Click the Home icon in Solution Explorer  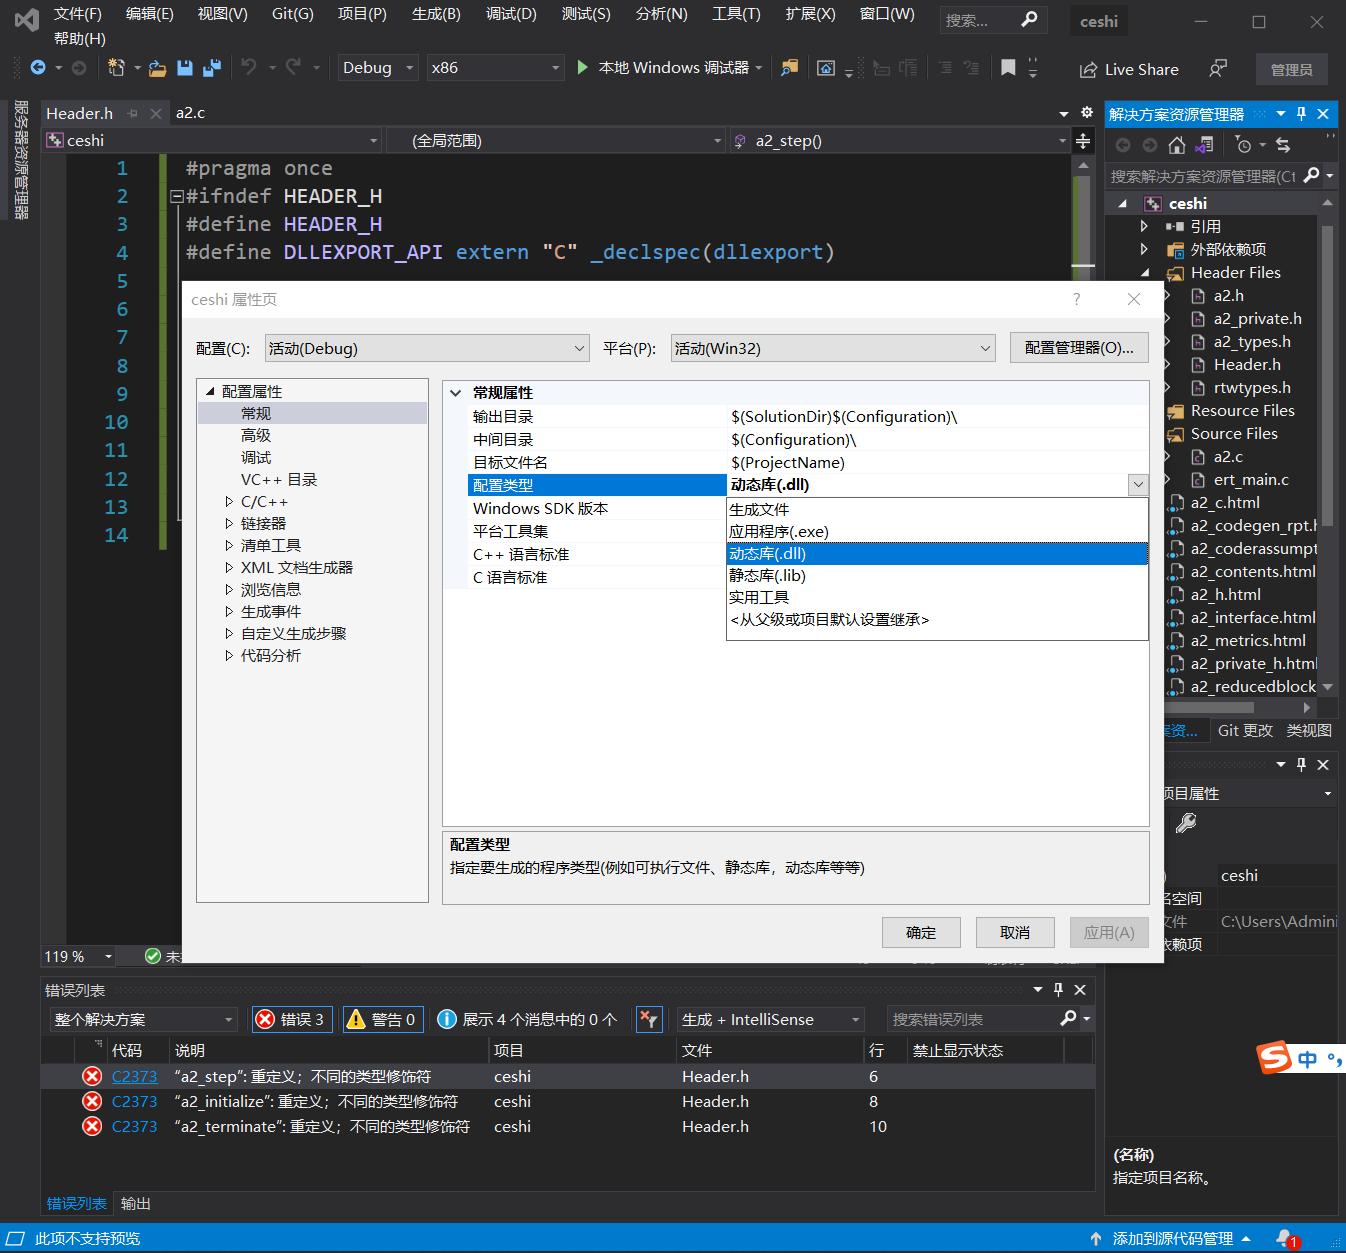[x=1176, y=145]
